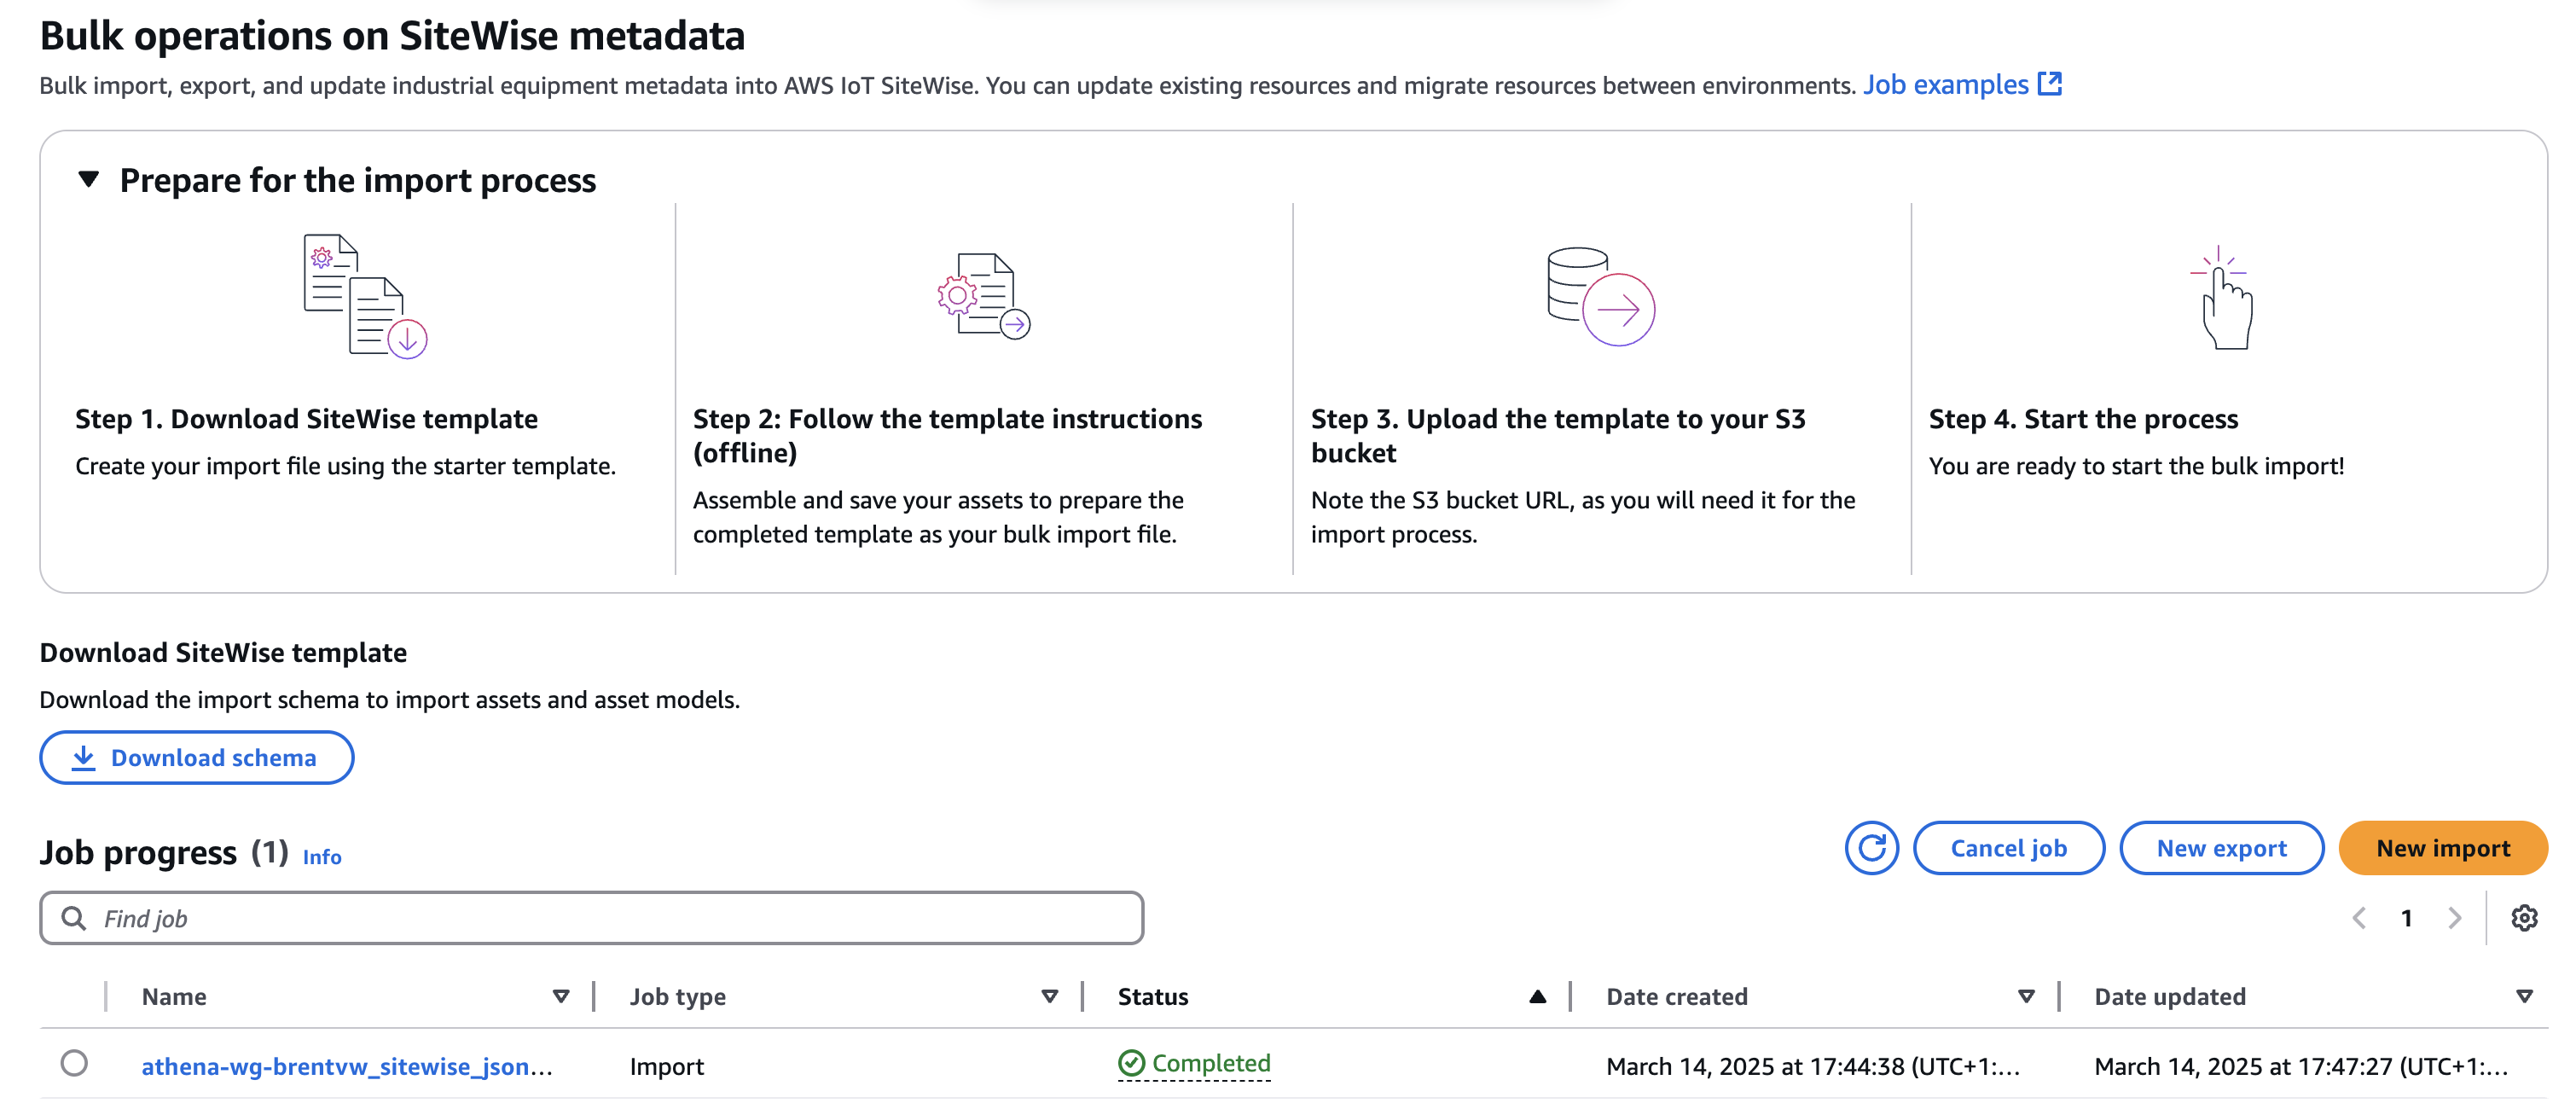Click the magnifier icon in Find job
2576x1109 pixels.
coord(74,917)
